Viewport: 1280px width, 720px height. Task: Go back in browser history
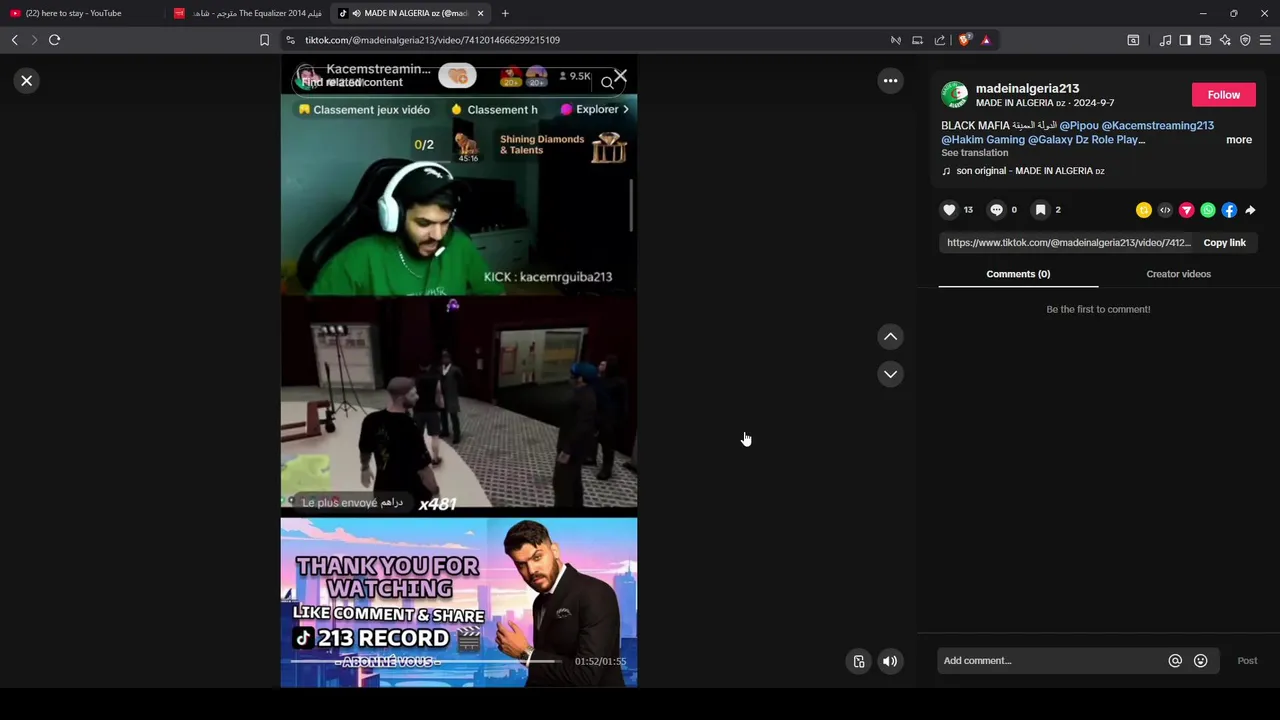14,40
